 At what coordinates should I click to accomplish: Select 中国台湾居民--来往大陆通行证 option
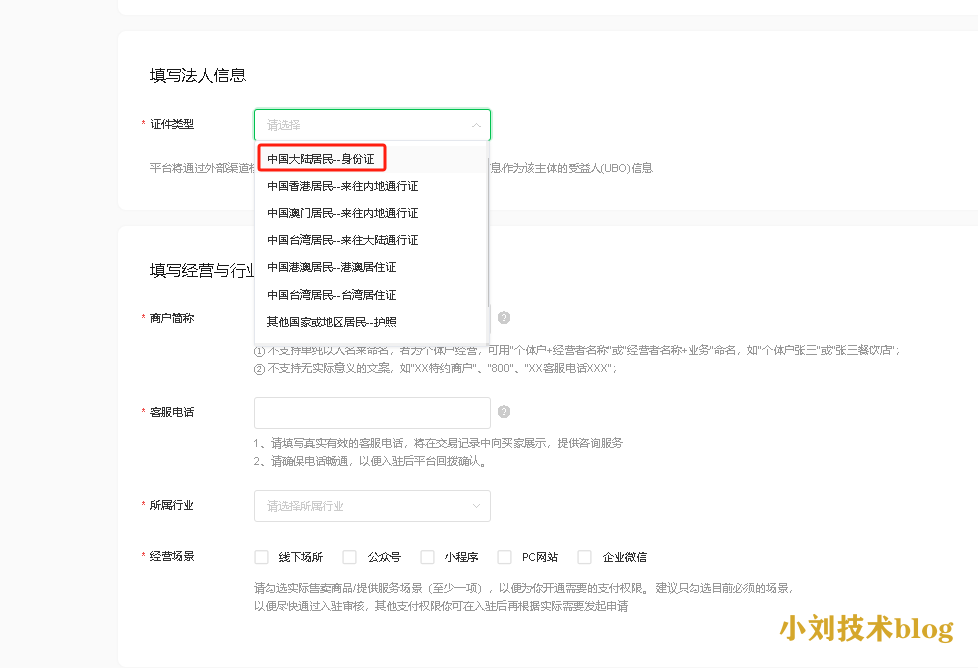point(342,240)
